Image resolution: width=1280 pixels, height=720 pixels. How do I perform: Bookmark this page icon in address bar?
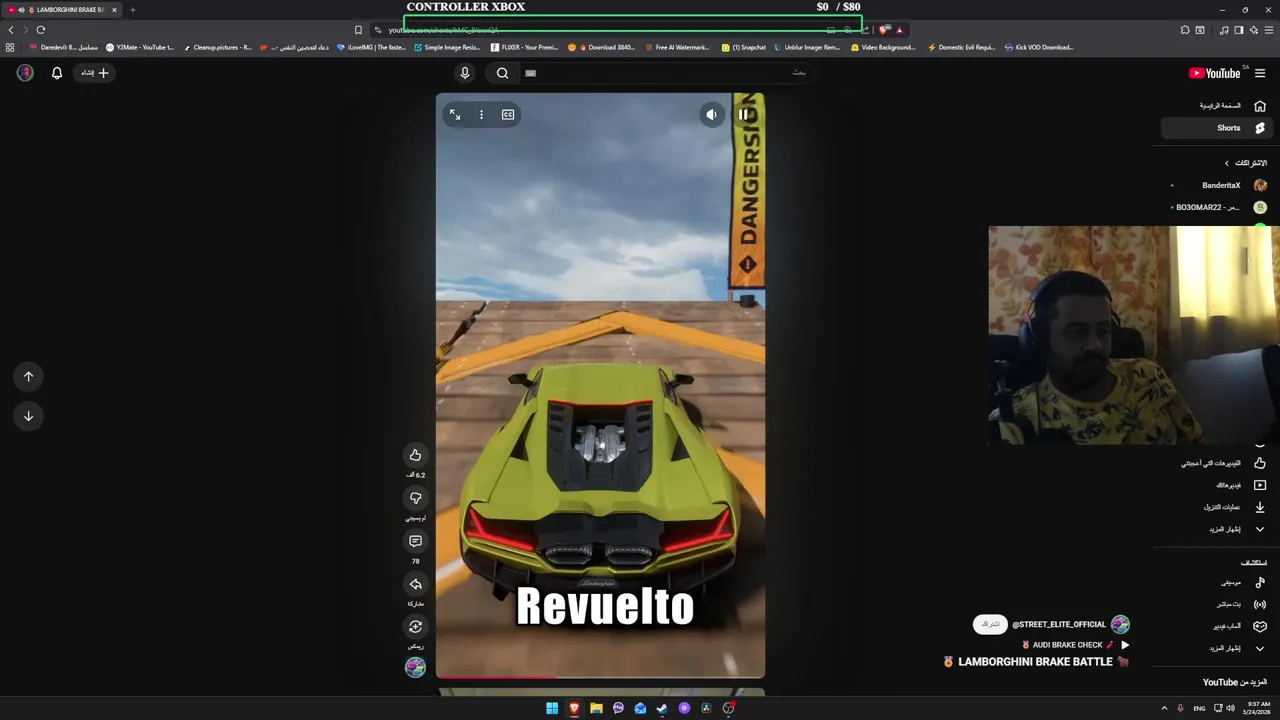[358, 30]
